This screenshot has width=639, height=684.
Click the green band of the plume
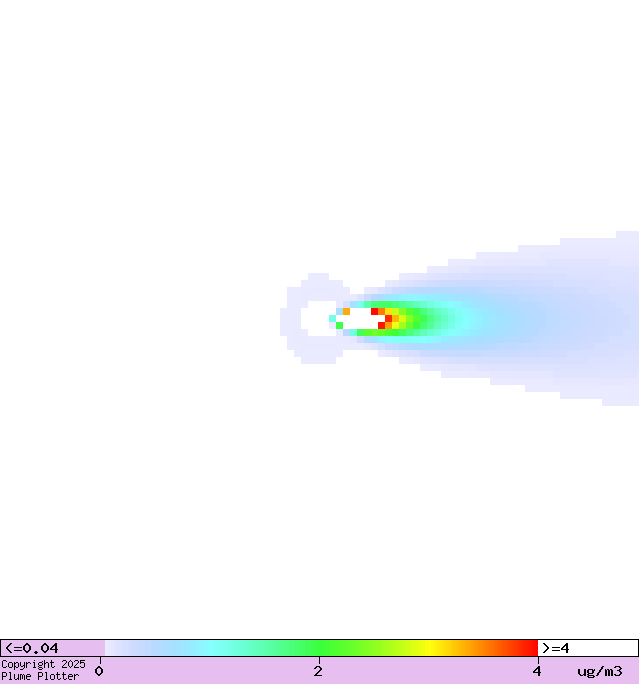coord(422,319)
